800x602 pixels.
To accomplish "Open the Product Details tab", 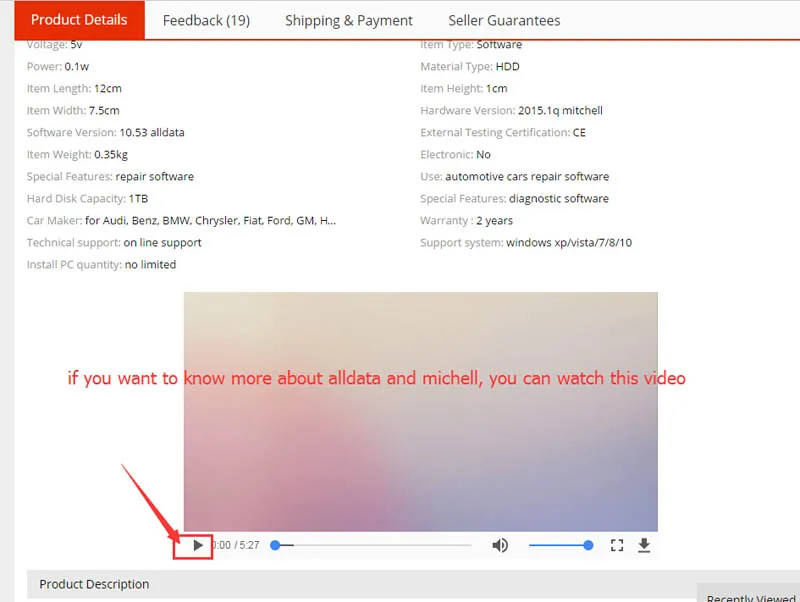I will point(79,20).
